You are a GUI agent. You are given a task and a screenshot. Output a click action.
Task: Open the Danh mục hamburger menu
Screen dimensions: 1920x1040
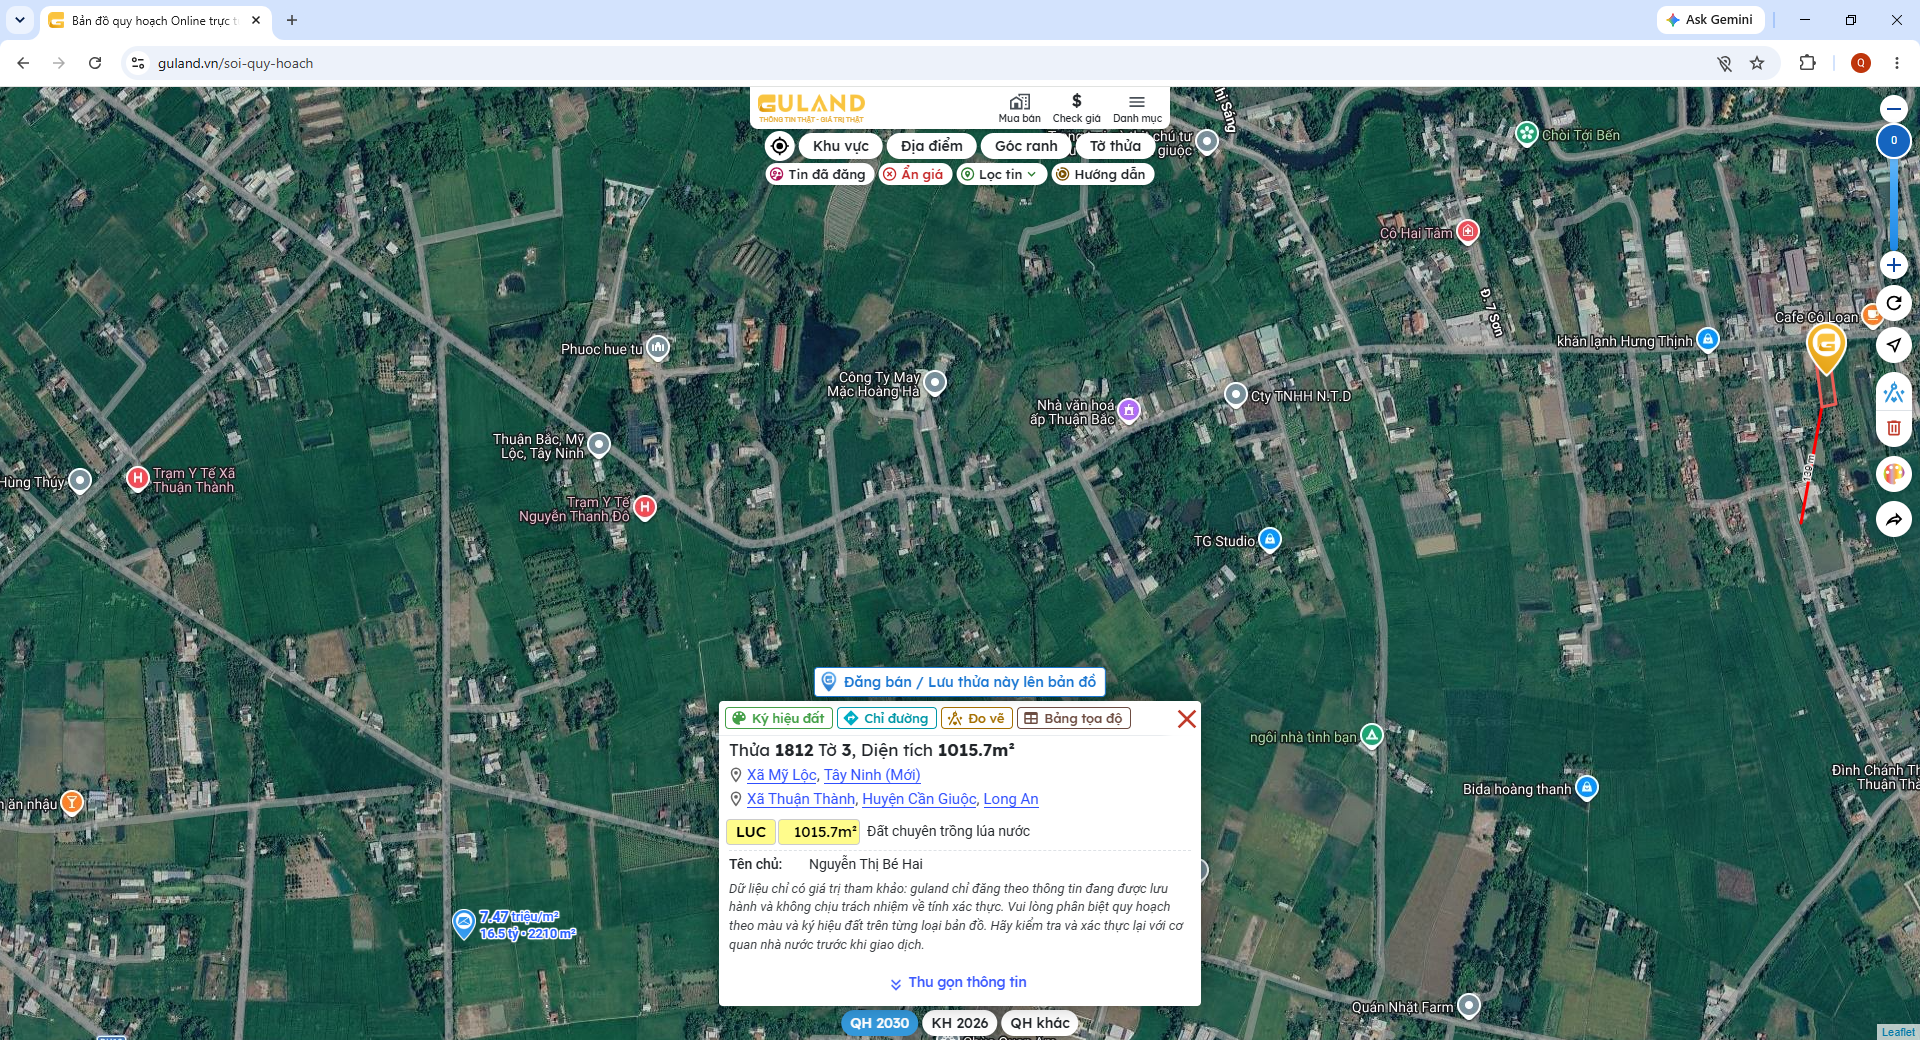point(1137,108)
